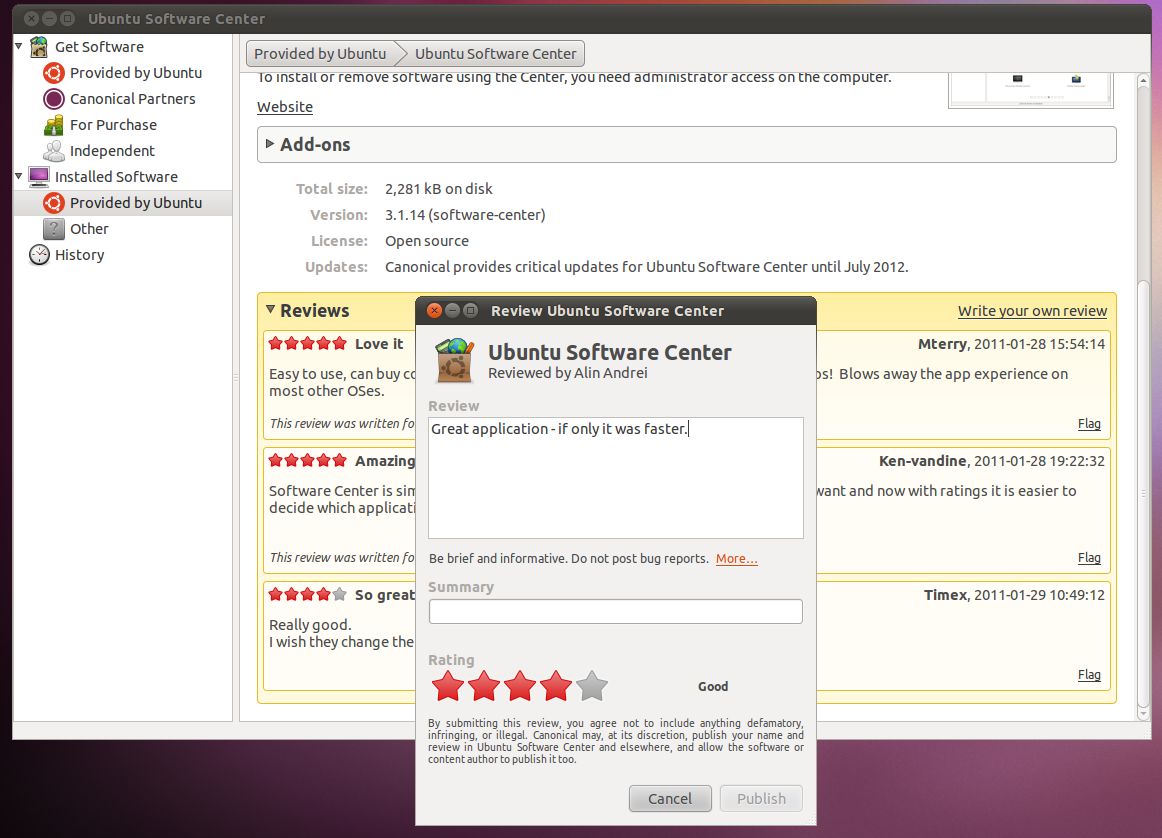Viewport: 1162px width, 838px height.
Task: Collapse the Get Software tree section
Action: [19, 47]
